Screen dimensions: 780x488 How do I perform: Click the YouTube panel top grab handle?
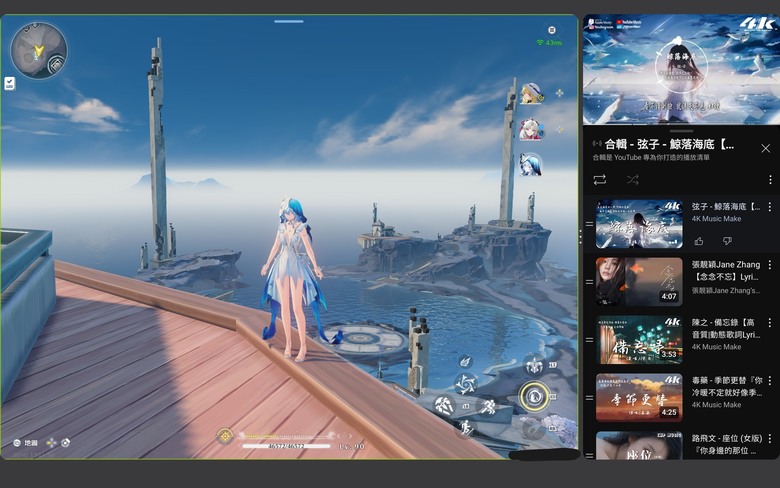click(682, 131)
